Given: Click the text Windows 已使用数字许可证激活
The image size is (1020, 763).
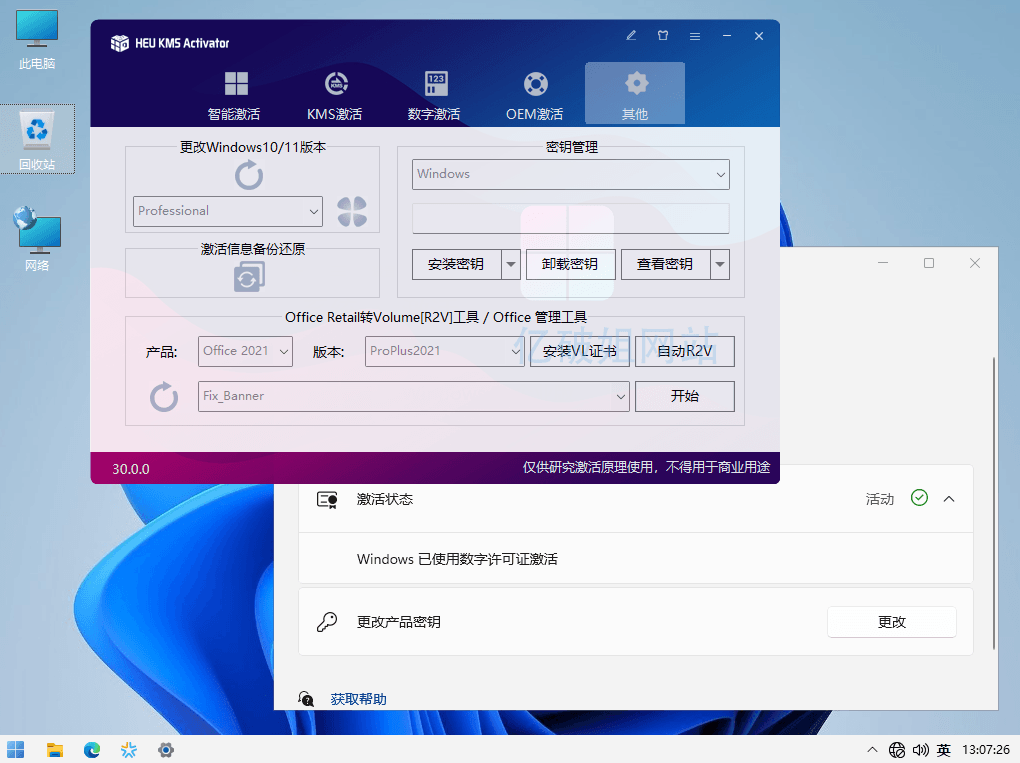Looking at the screenshot, I should coord(457,559).
